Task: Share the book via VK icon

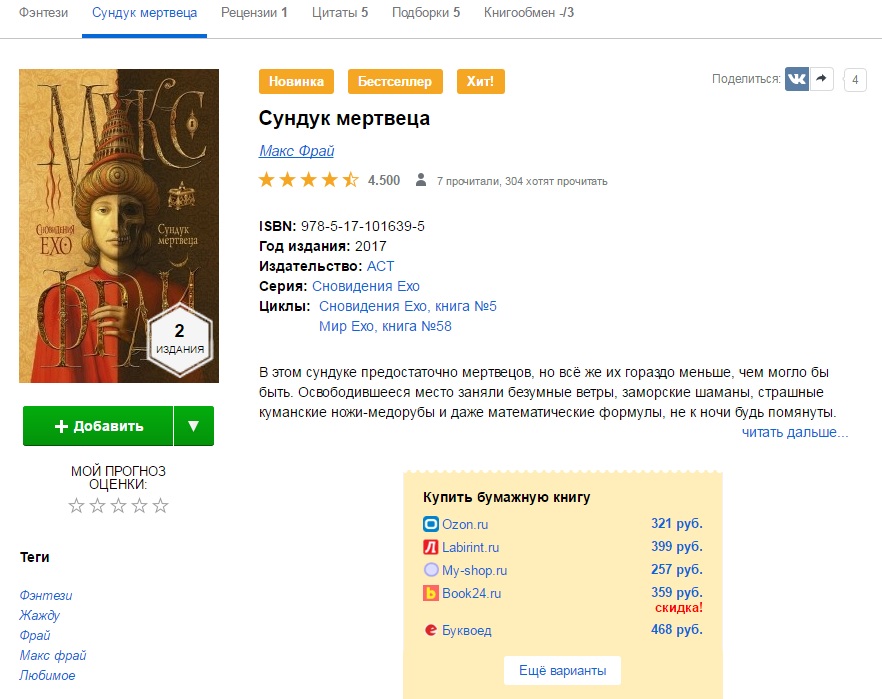Action: pyautogui.click(x=796, y=79)
